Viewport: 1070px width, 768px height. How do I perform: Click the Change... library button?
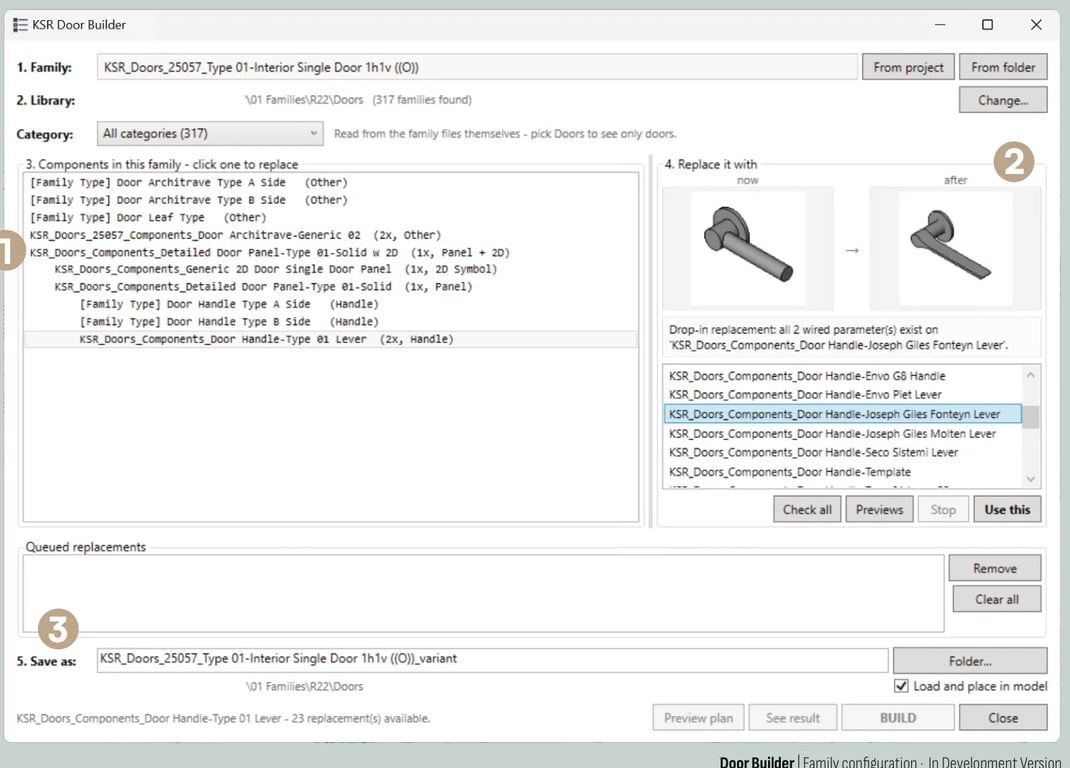(x=1002, y=100)
